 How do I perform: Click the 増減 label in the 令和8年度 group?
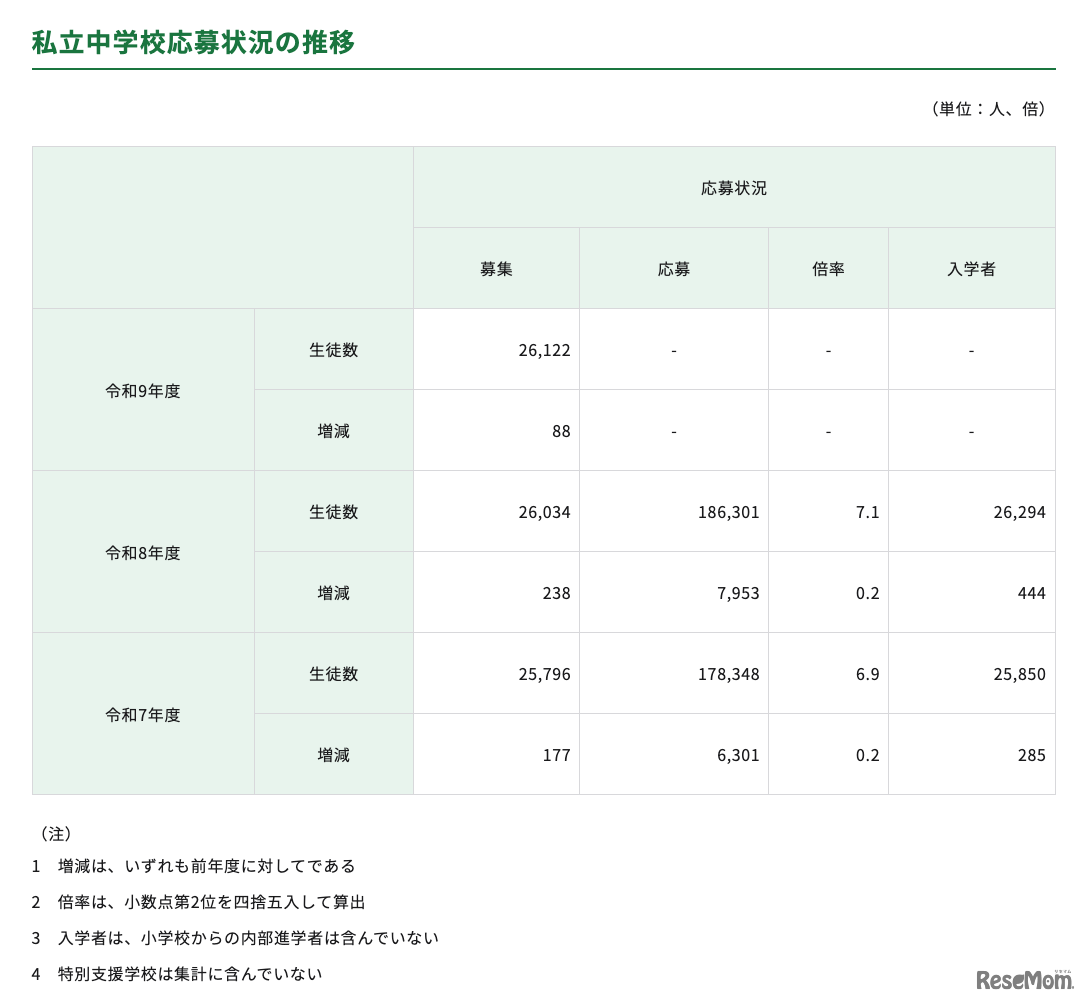coord(333,593)
